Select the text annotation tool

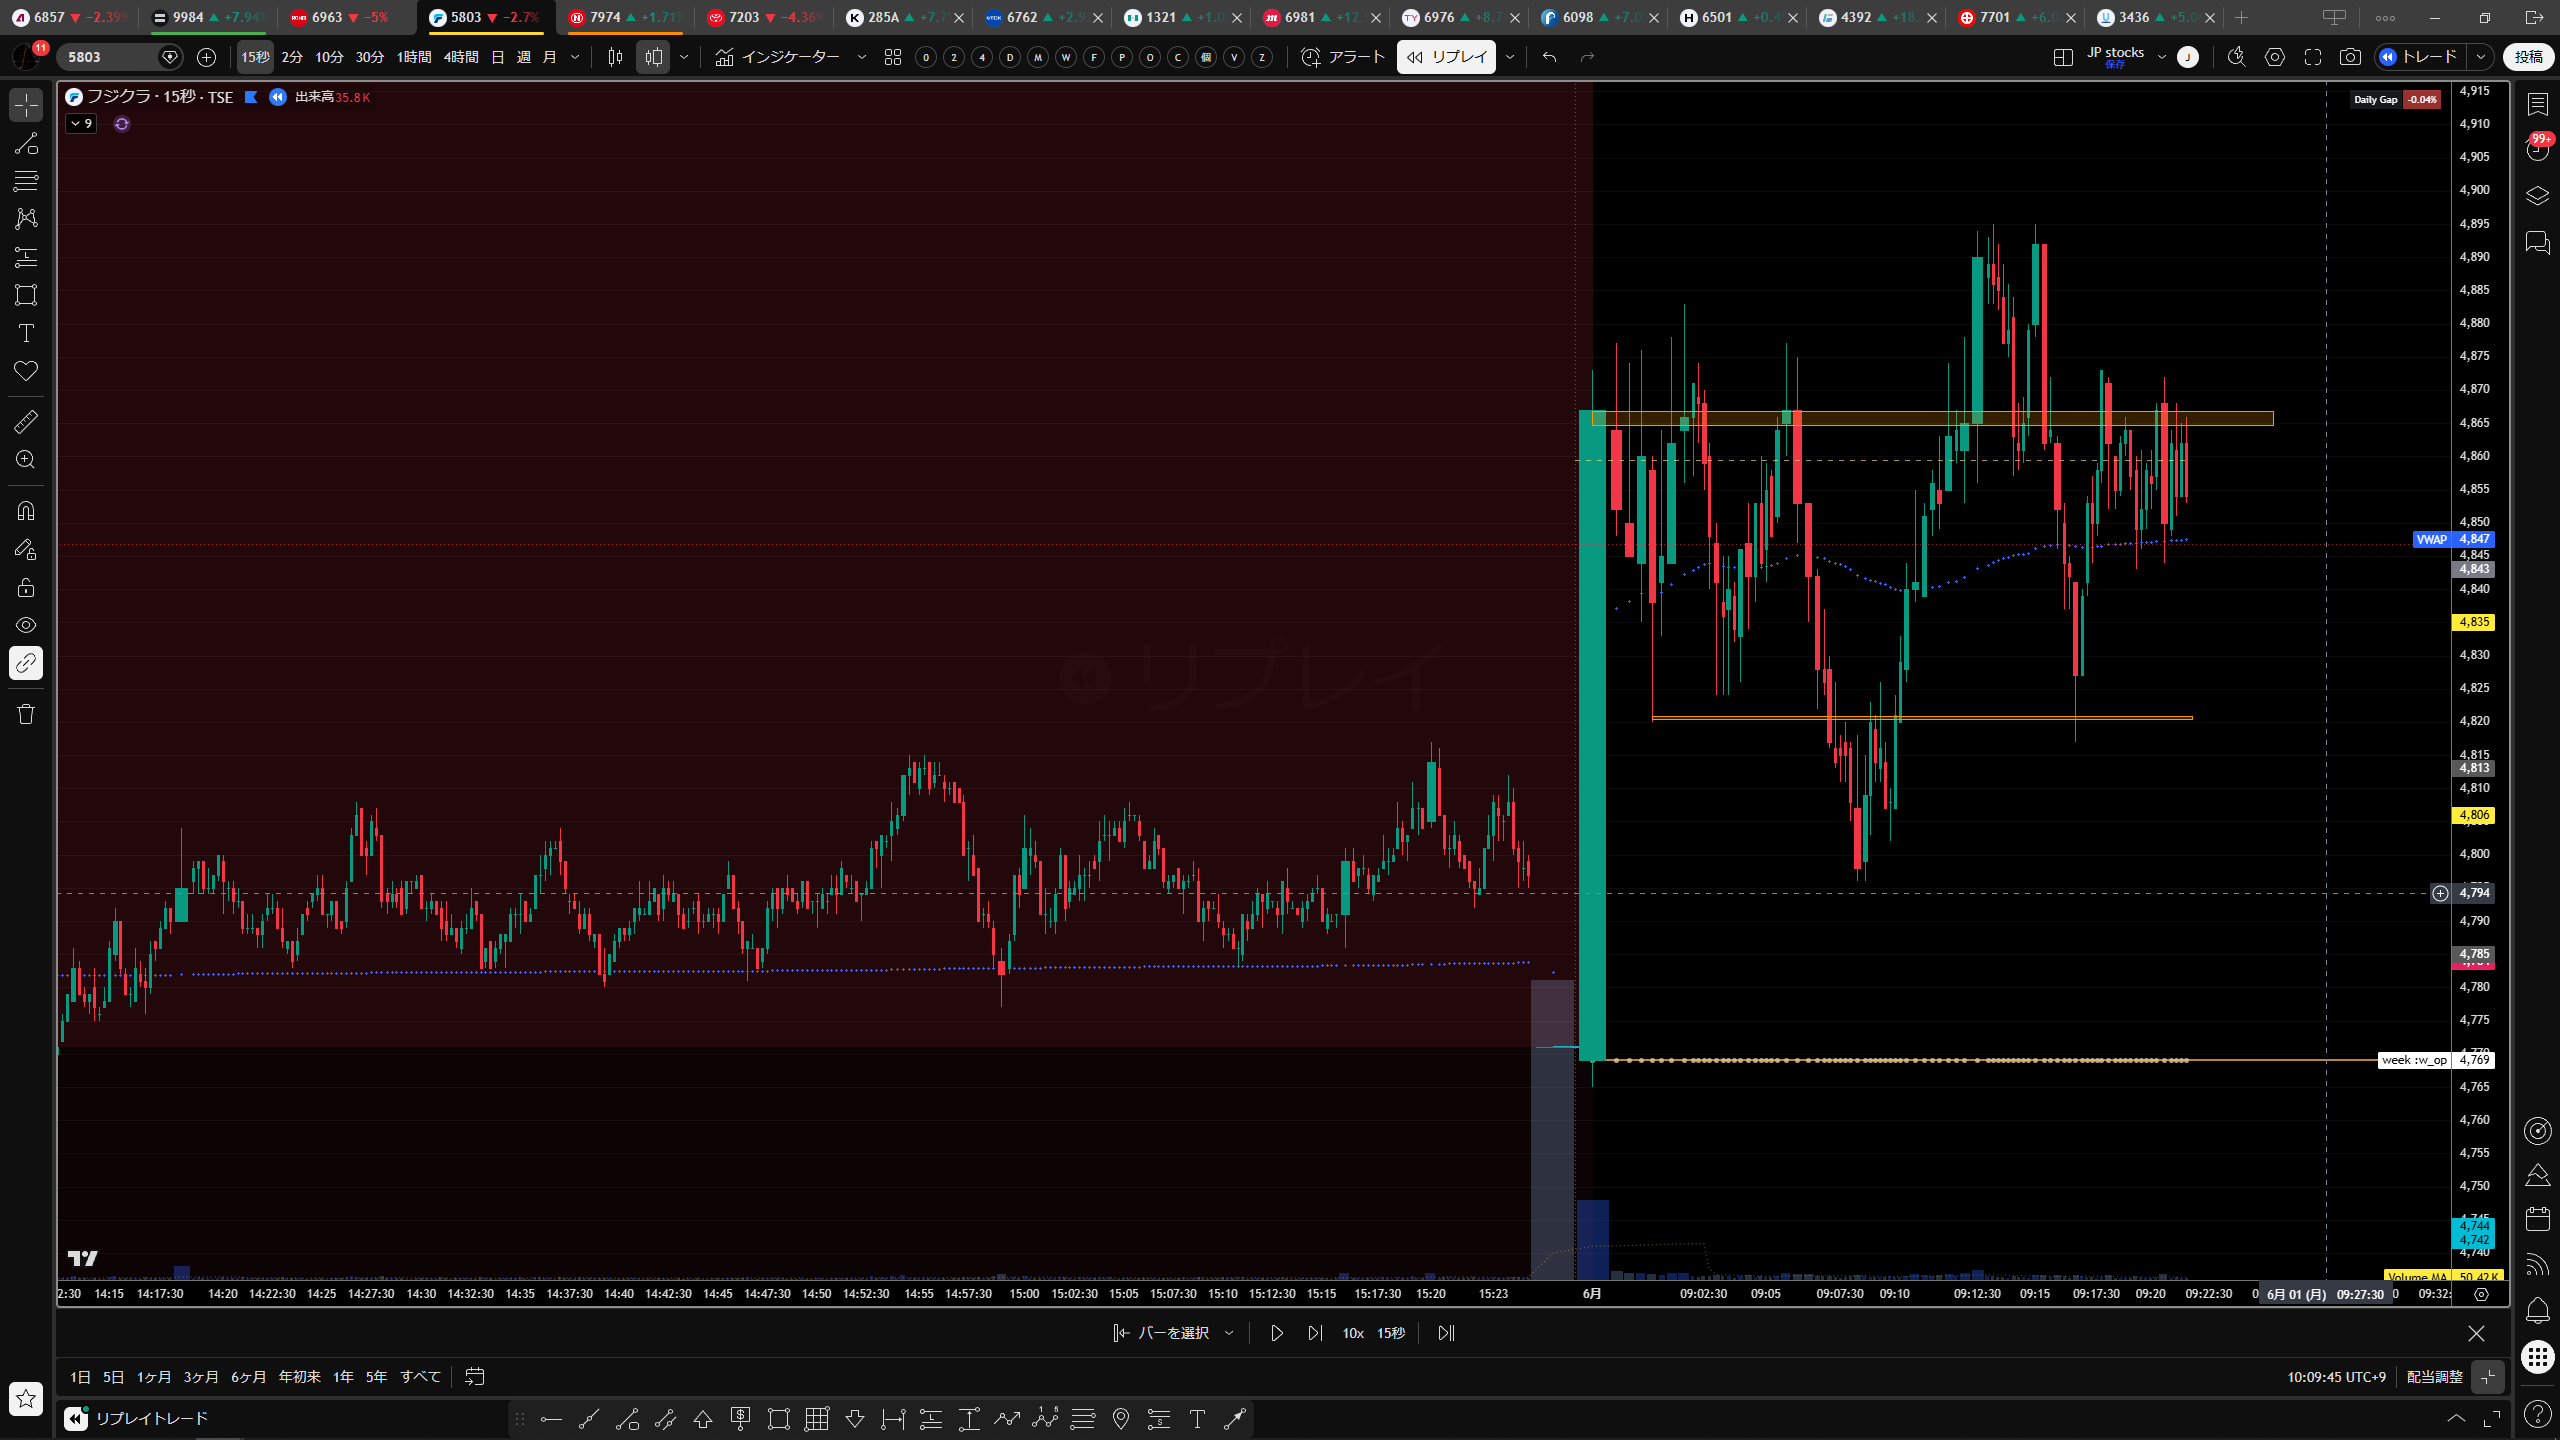[x=26, y=333]
